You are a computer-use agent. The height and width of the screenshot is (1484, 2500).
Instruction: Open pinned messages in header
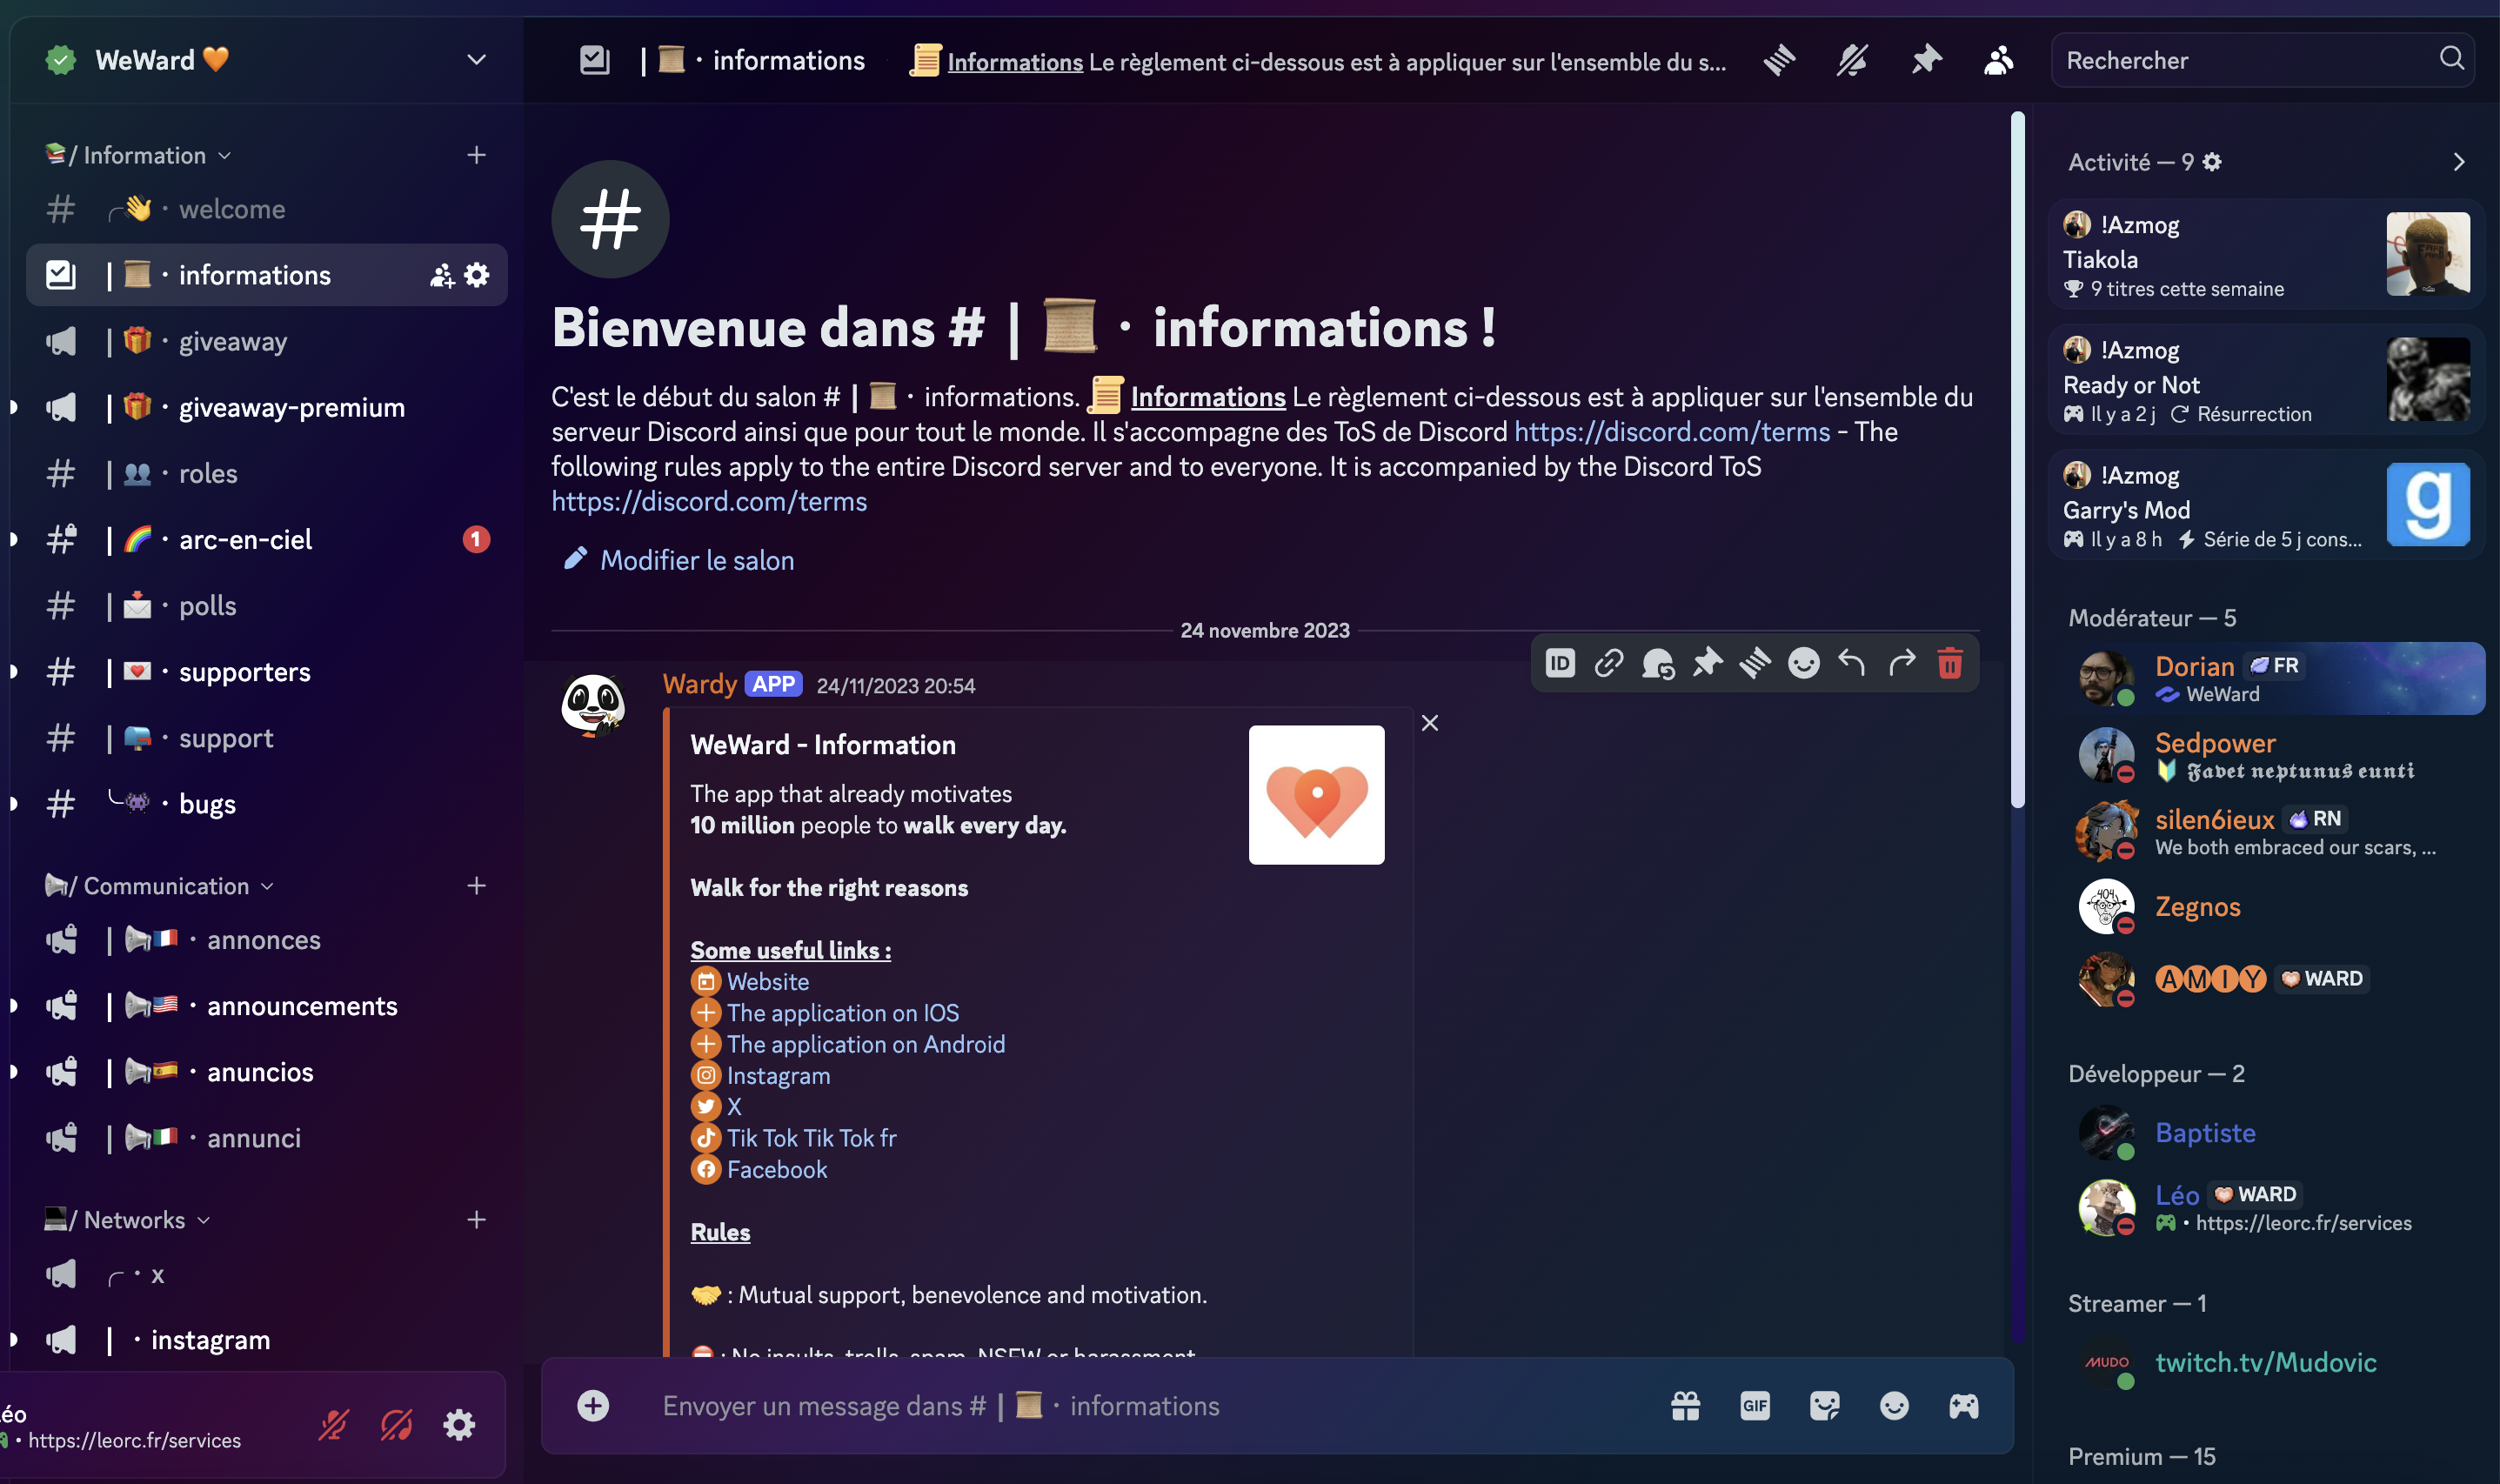1926,61
